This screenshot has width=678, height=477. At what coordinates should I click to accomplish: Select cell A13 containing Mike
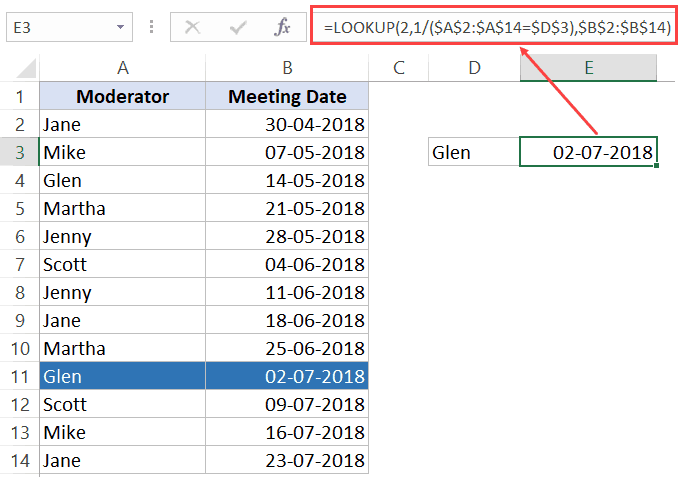122,432
